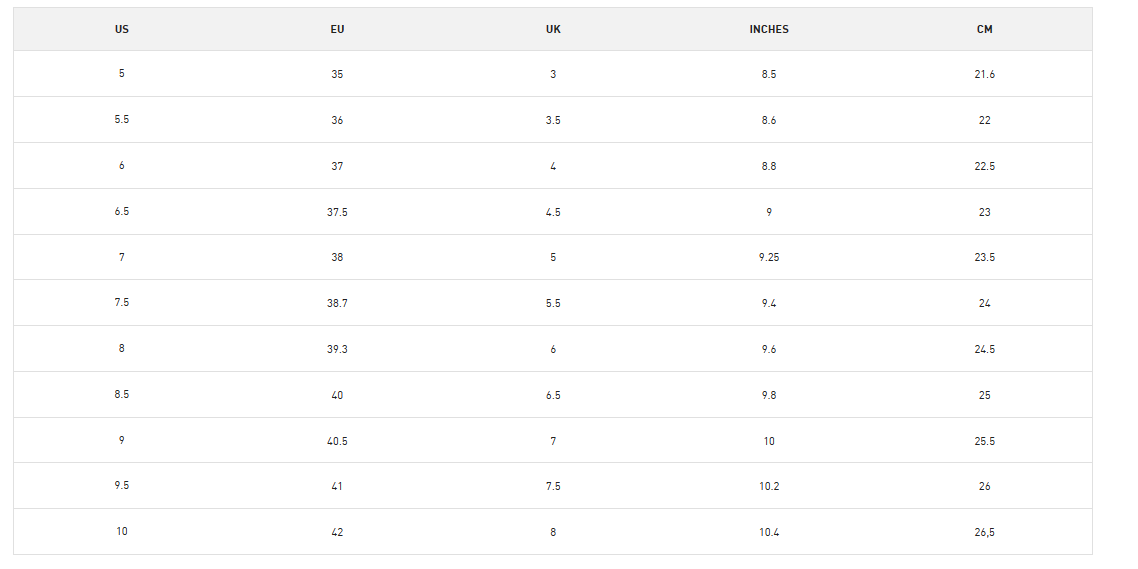Click the CM column header
Screen dimensions: 1138x569
[x=985, y=30]
